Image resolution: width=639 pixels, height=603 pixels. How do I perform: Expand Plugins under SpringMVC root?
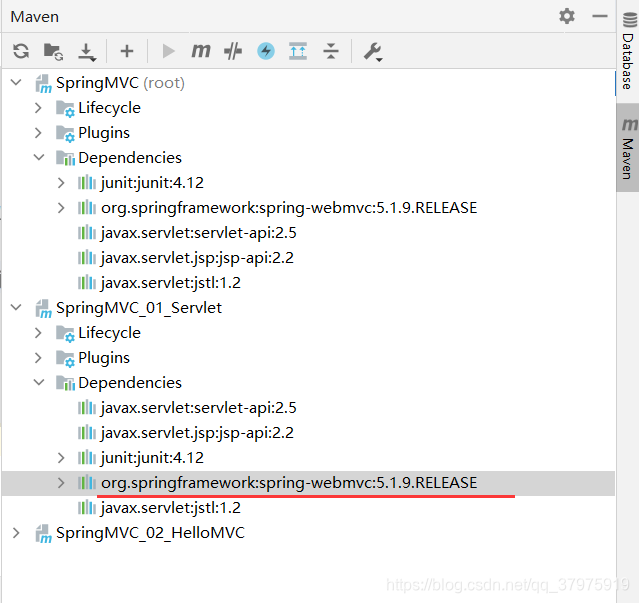38,133
